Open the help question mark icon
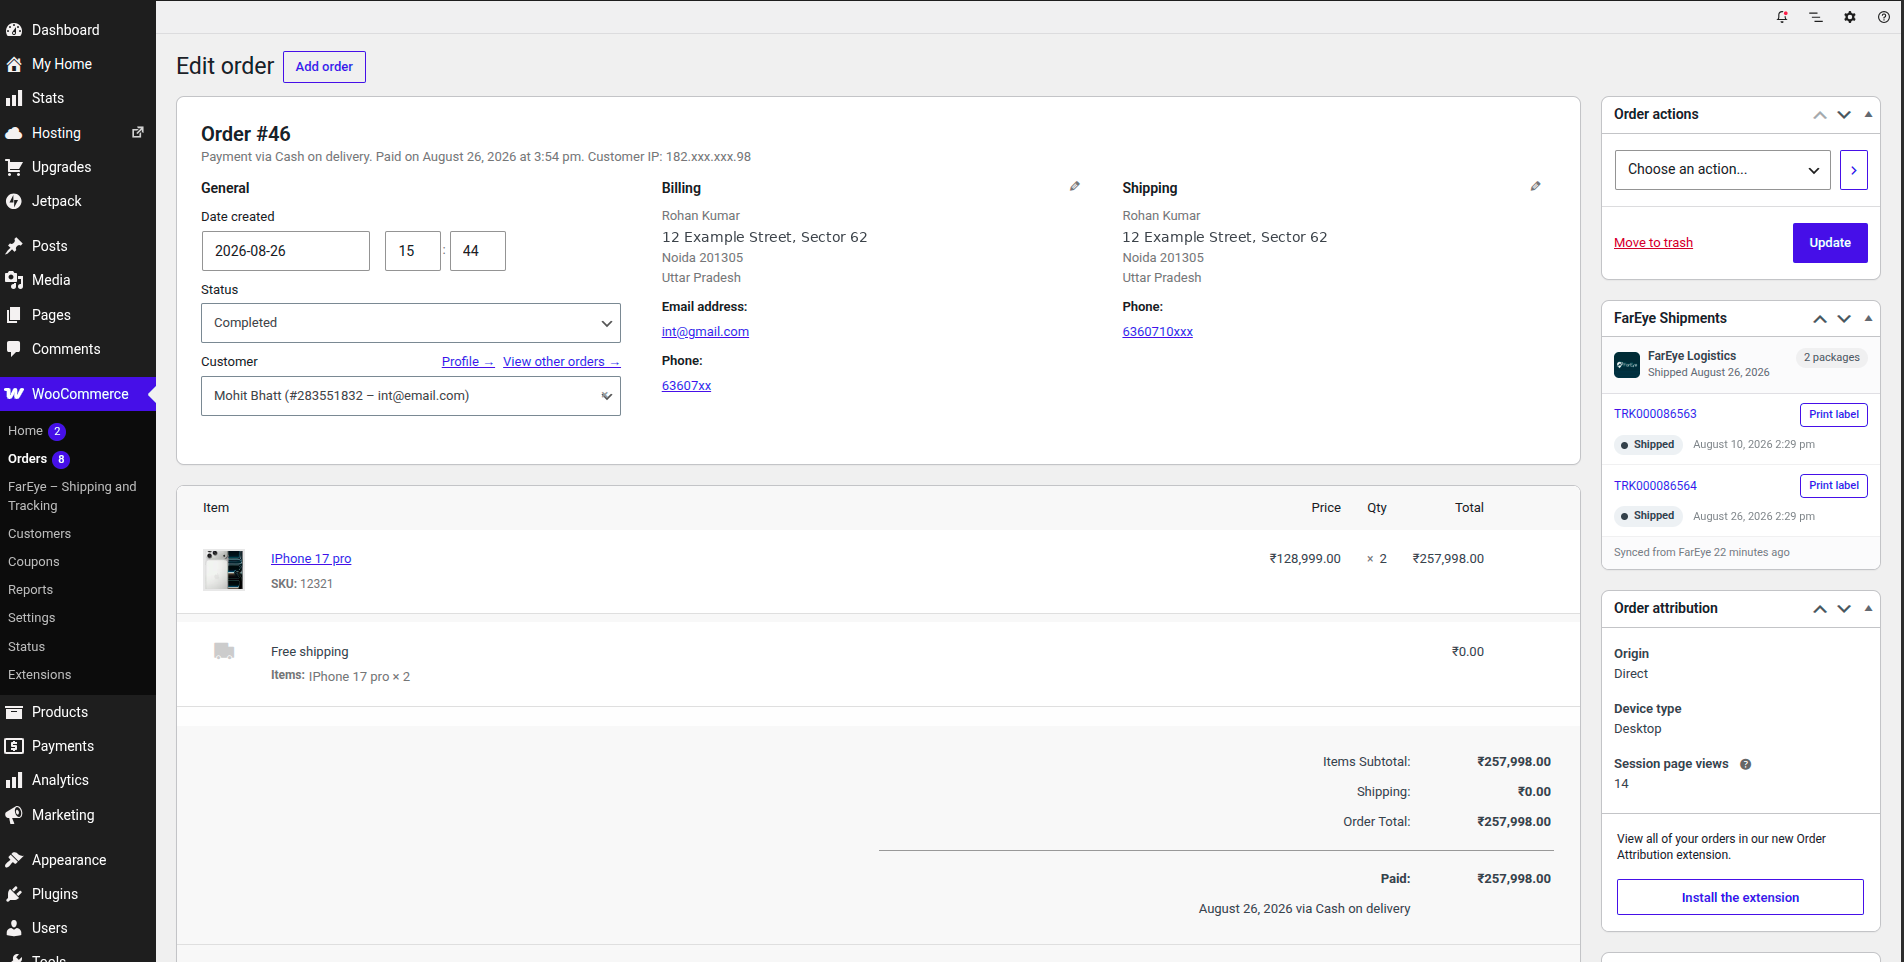 point(1884,17)
